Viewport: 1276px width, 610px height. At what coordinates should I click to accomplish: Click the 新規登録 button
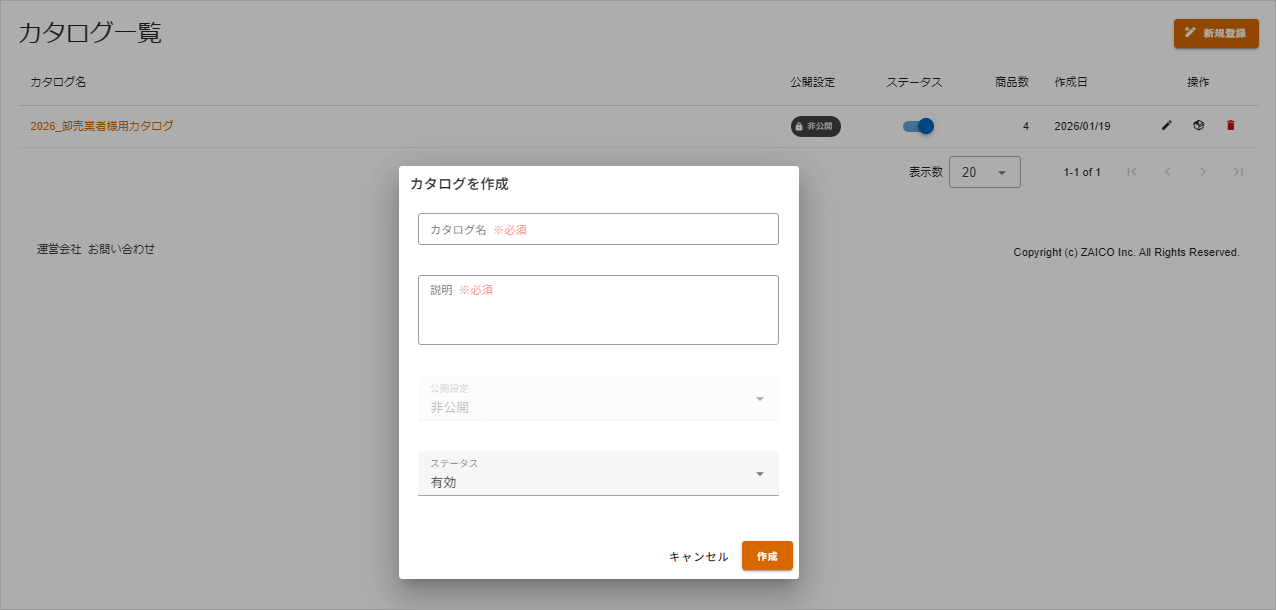1216,33
